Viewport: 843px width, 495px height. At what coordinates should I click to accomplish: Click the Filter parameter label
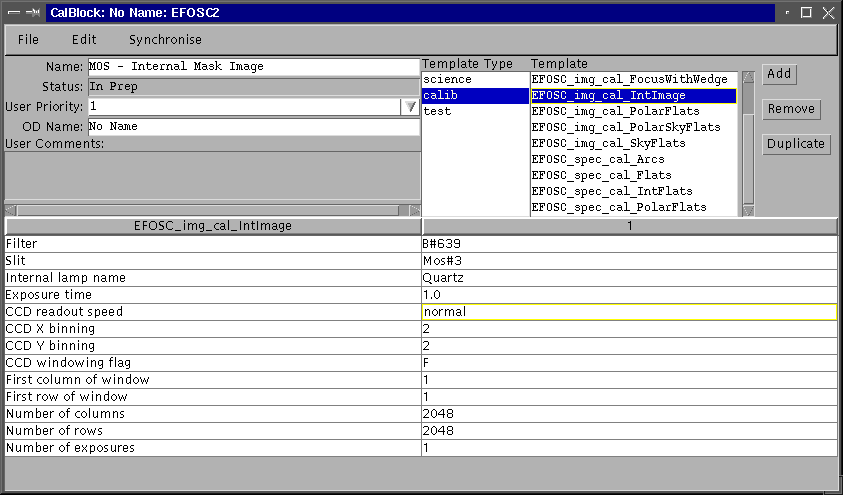point(22,244)
